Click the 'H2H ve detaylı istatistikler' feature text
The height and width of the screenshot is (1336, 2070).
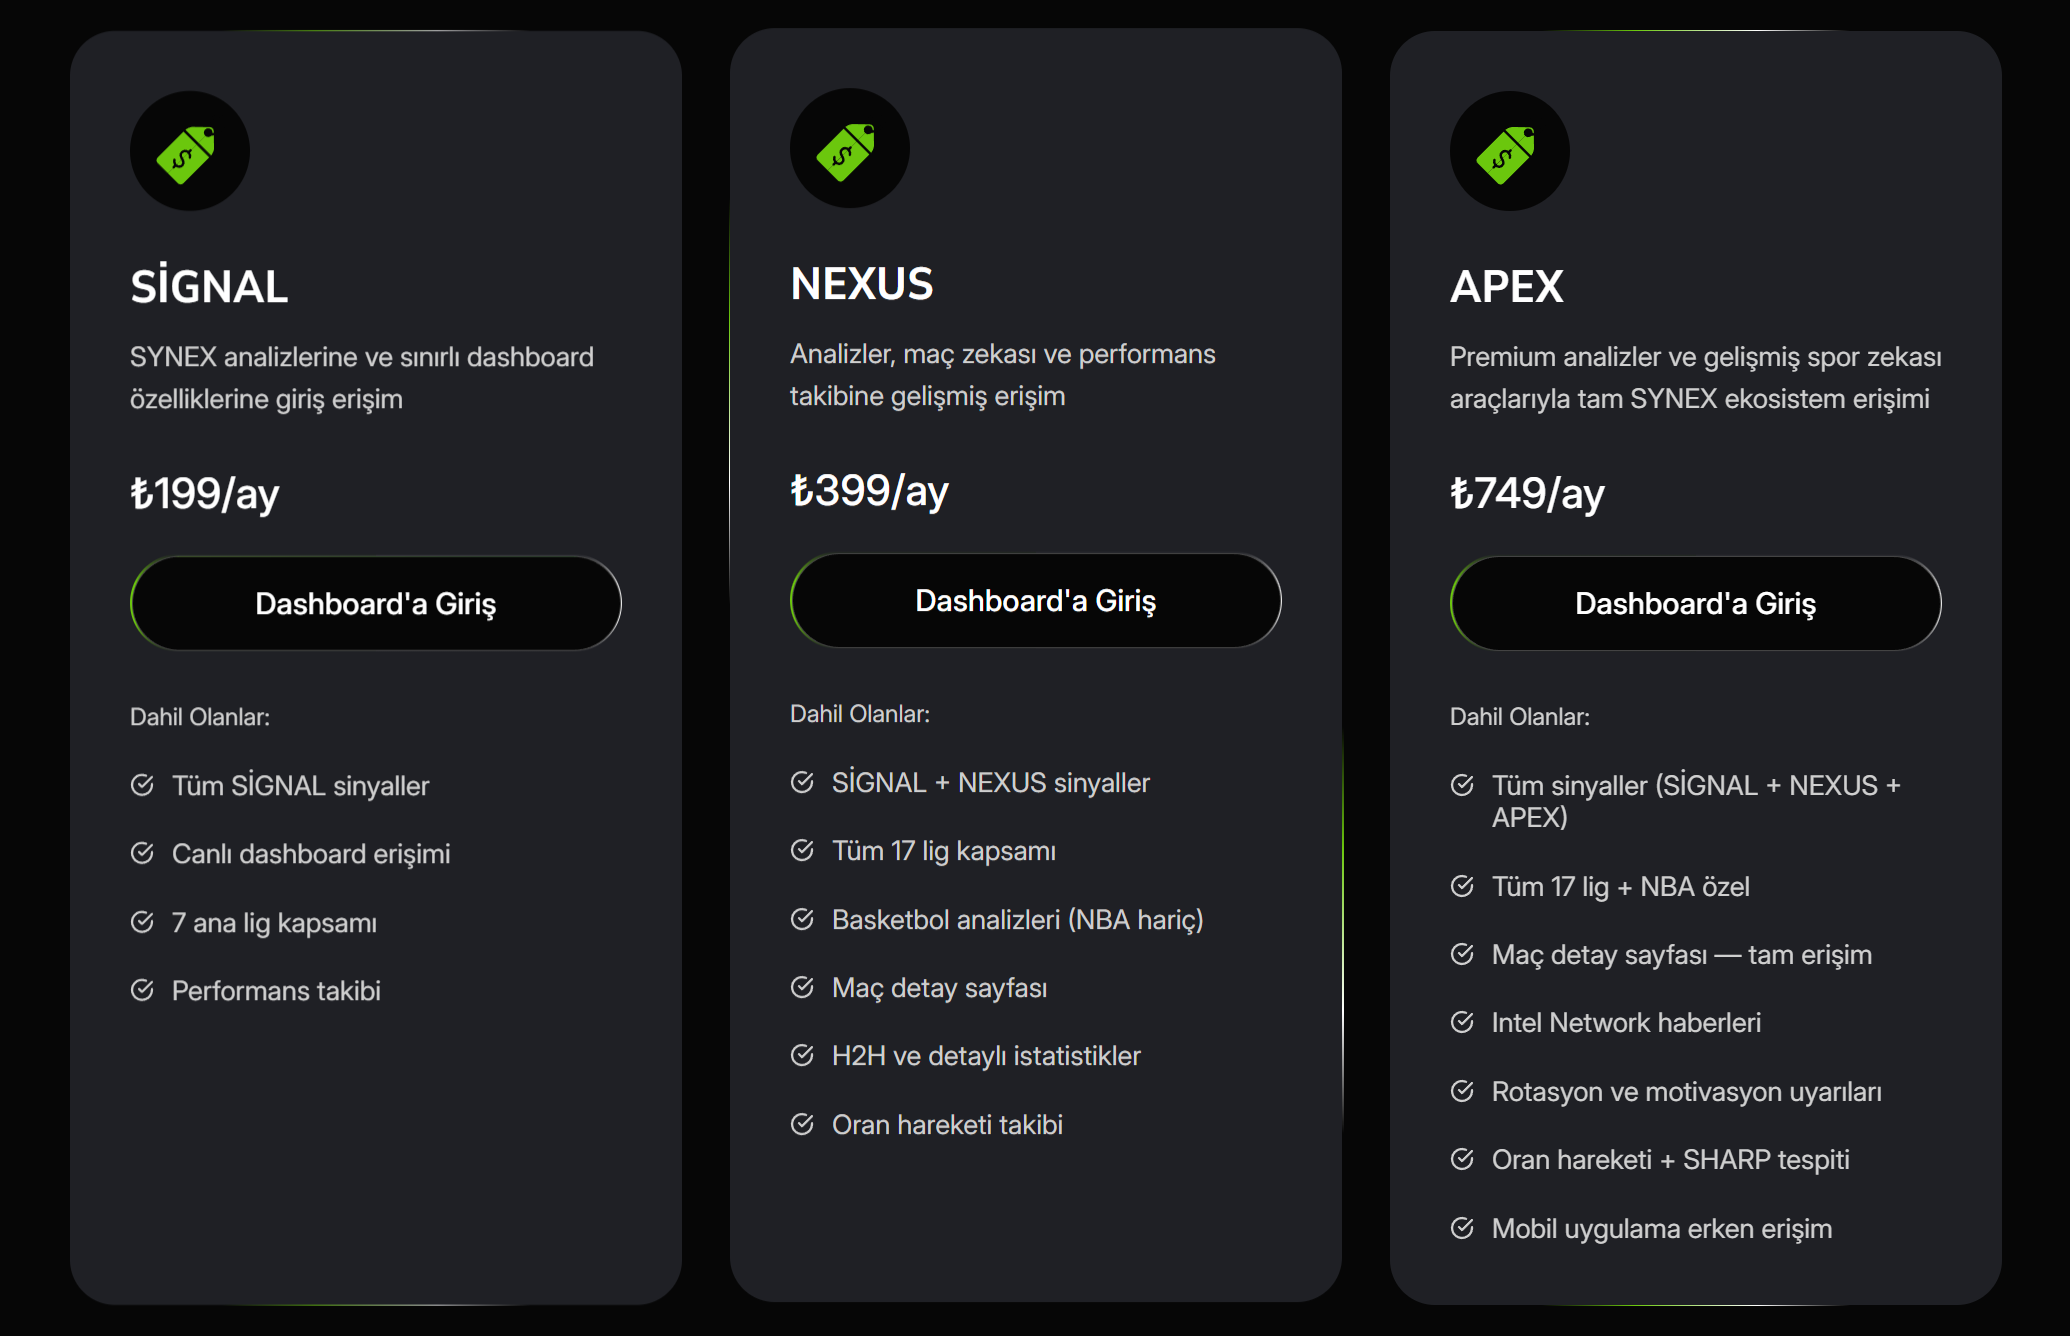[x=986, y=1056]
